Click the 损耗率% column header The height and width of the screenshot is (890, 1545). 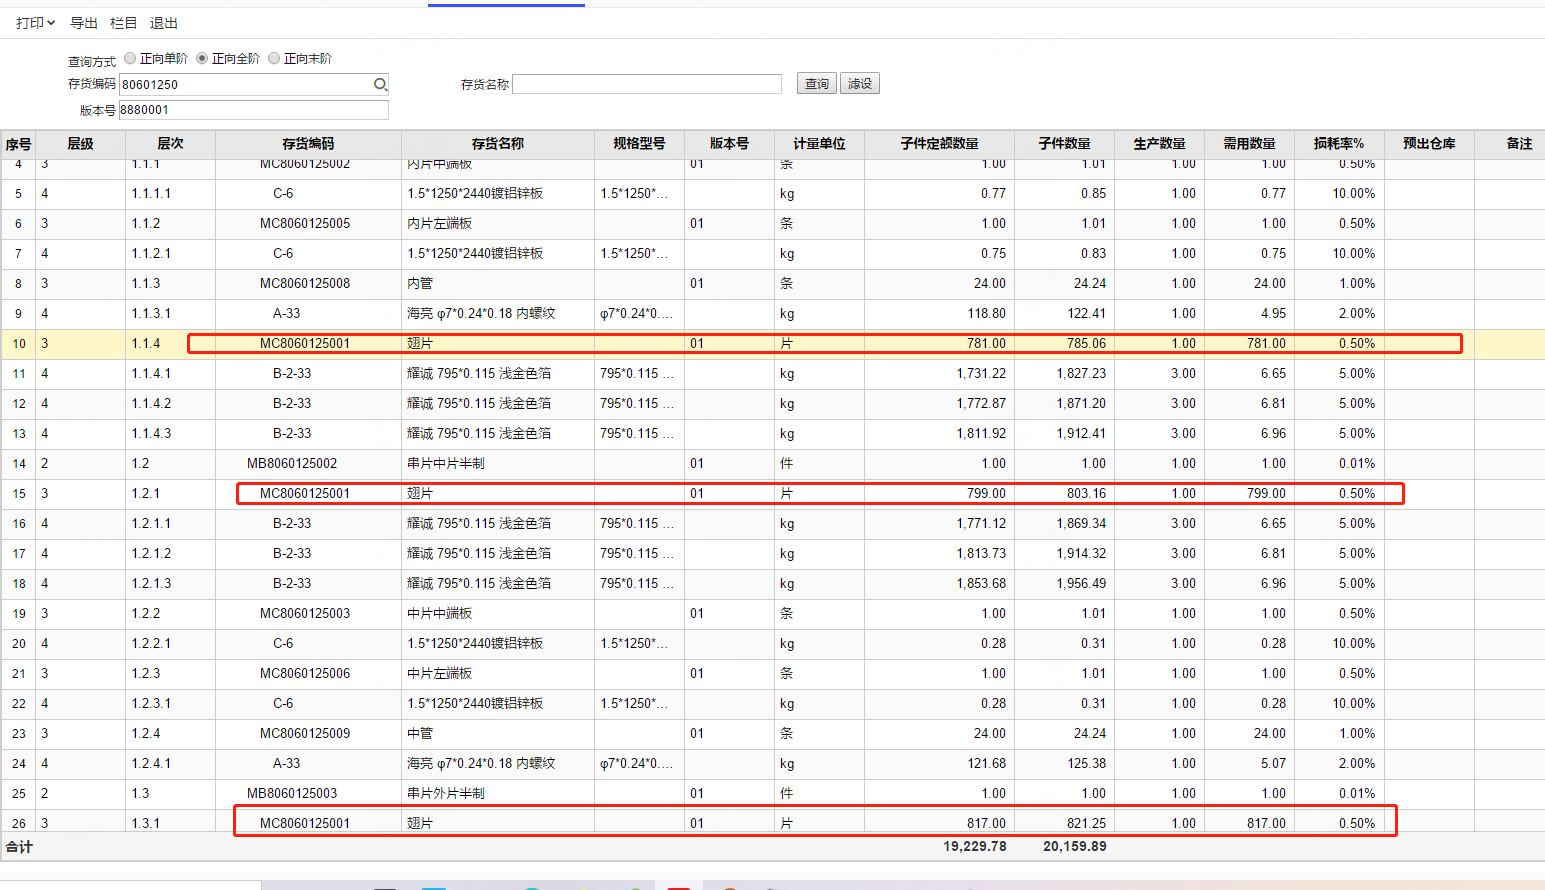pyautogui.click(x=1339, y=144)
